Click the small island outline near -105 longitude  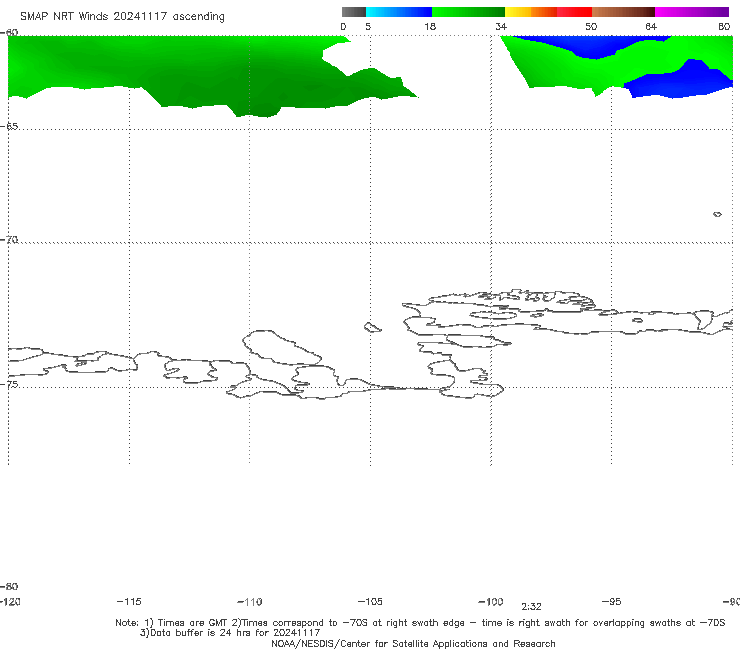[x=372, y=327]
